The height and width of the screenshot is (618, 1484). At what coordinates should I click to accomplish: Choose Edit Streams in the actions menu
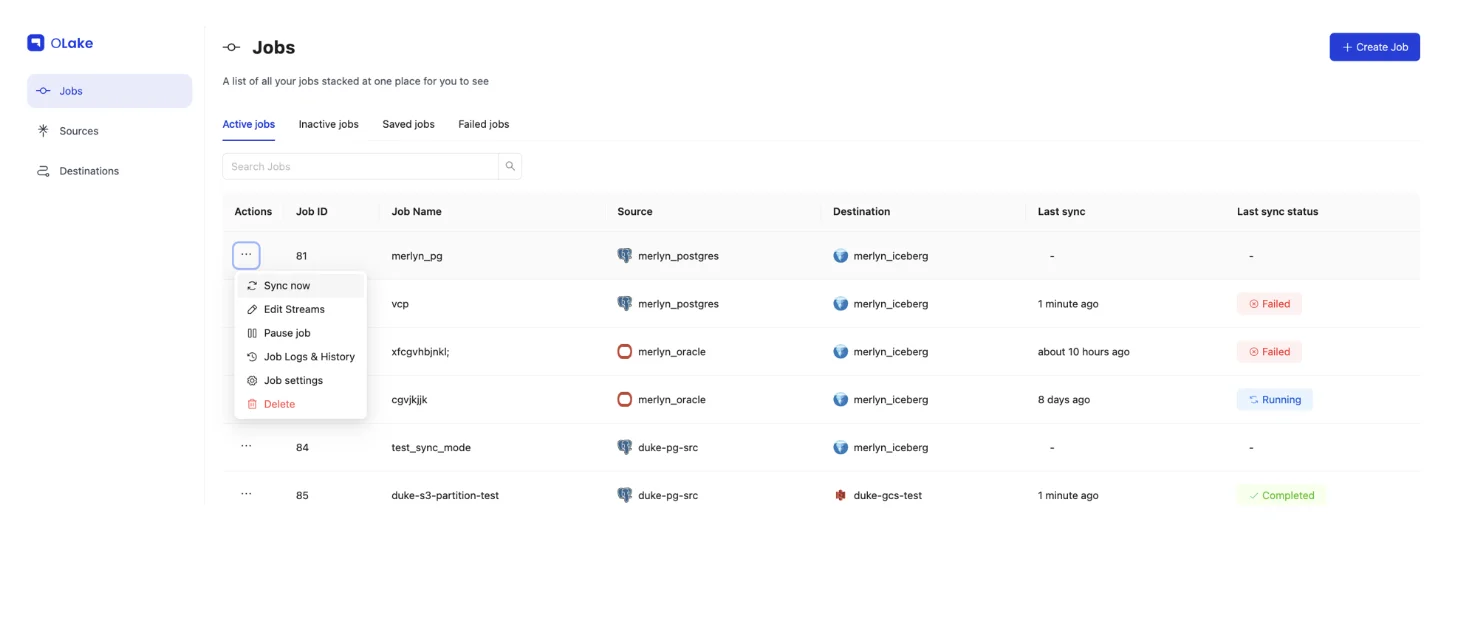(293, 310)
